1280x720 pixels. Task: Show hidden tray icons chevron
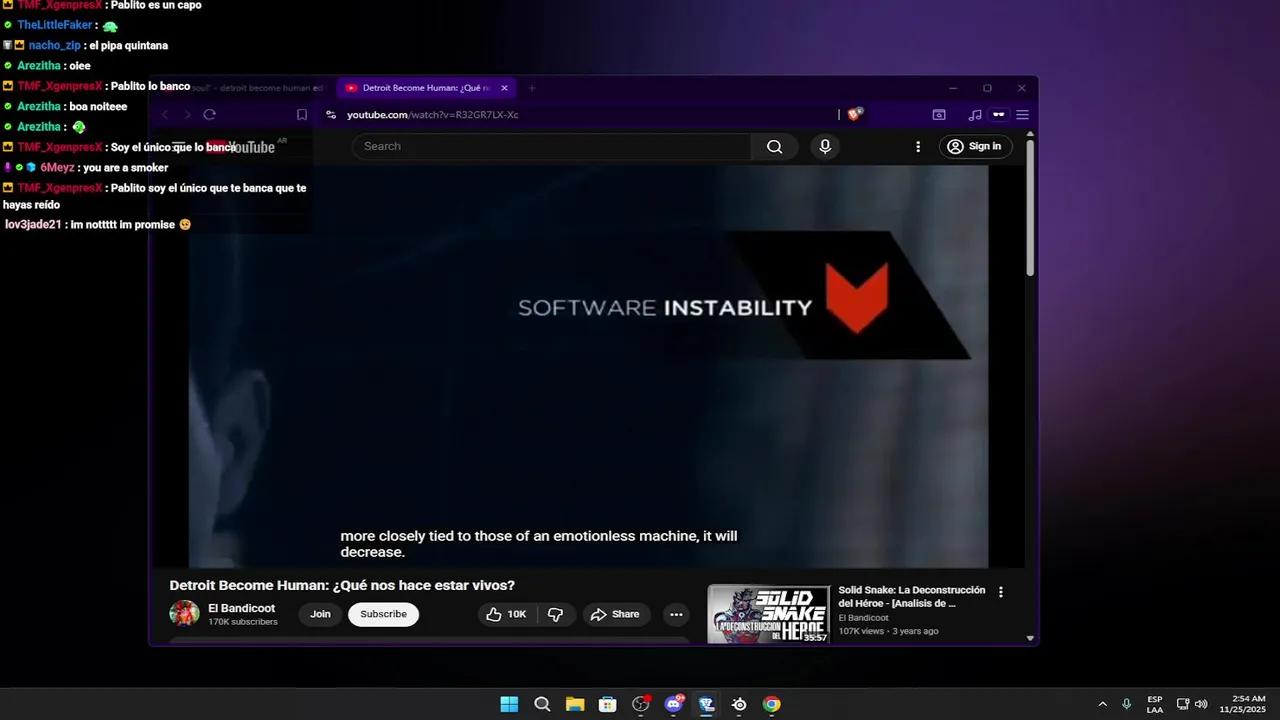pyautogui.click(x=1103, y=704)
